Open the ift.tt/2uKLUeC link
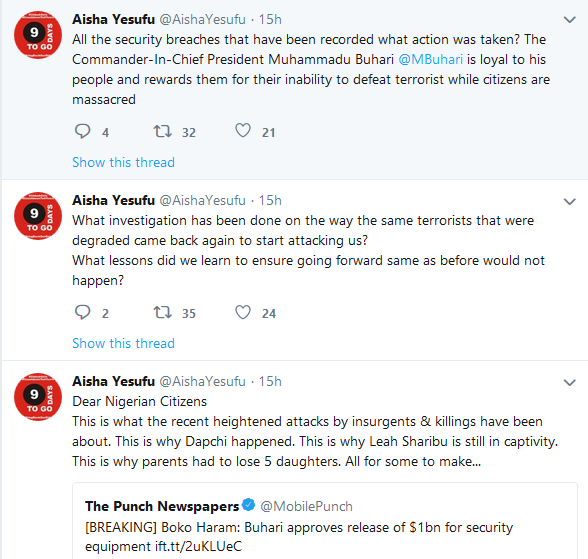Screen dimensions: 588x559 [198, 546]
